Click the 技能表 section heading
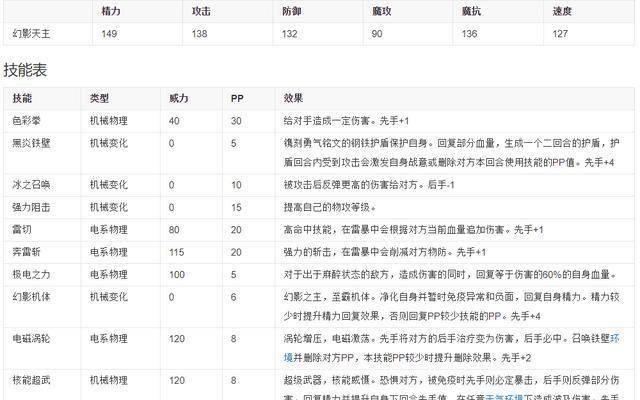 (x=25, y=70)
